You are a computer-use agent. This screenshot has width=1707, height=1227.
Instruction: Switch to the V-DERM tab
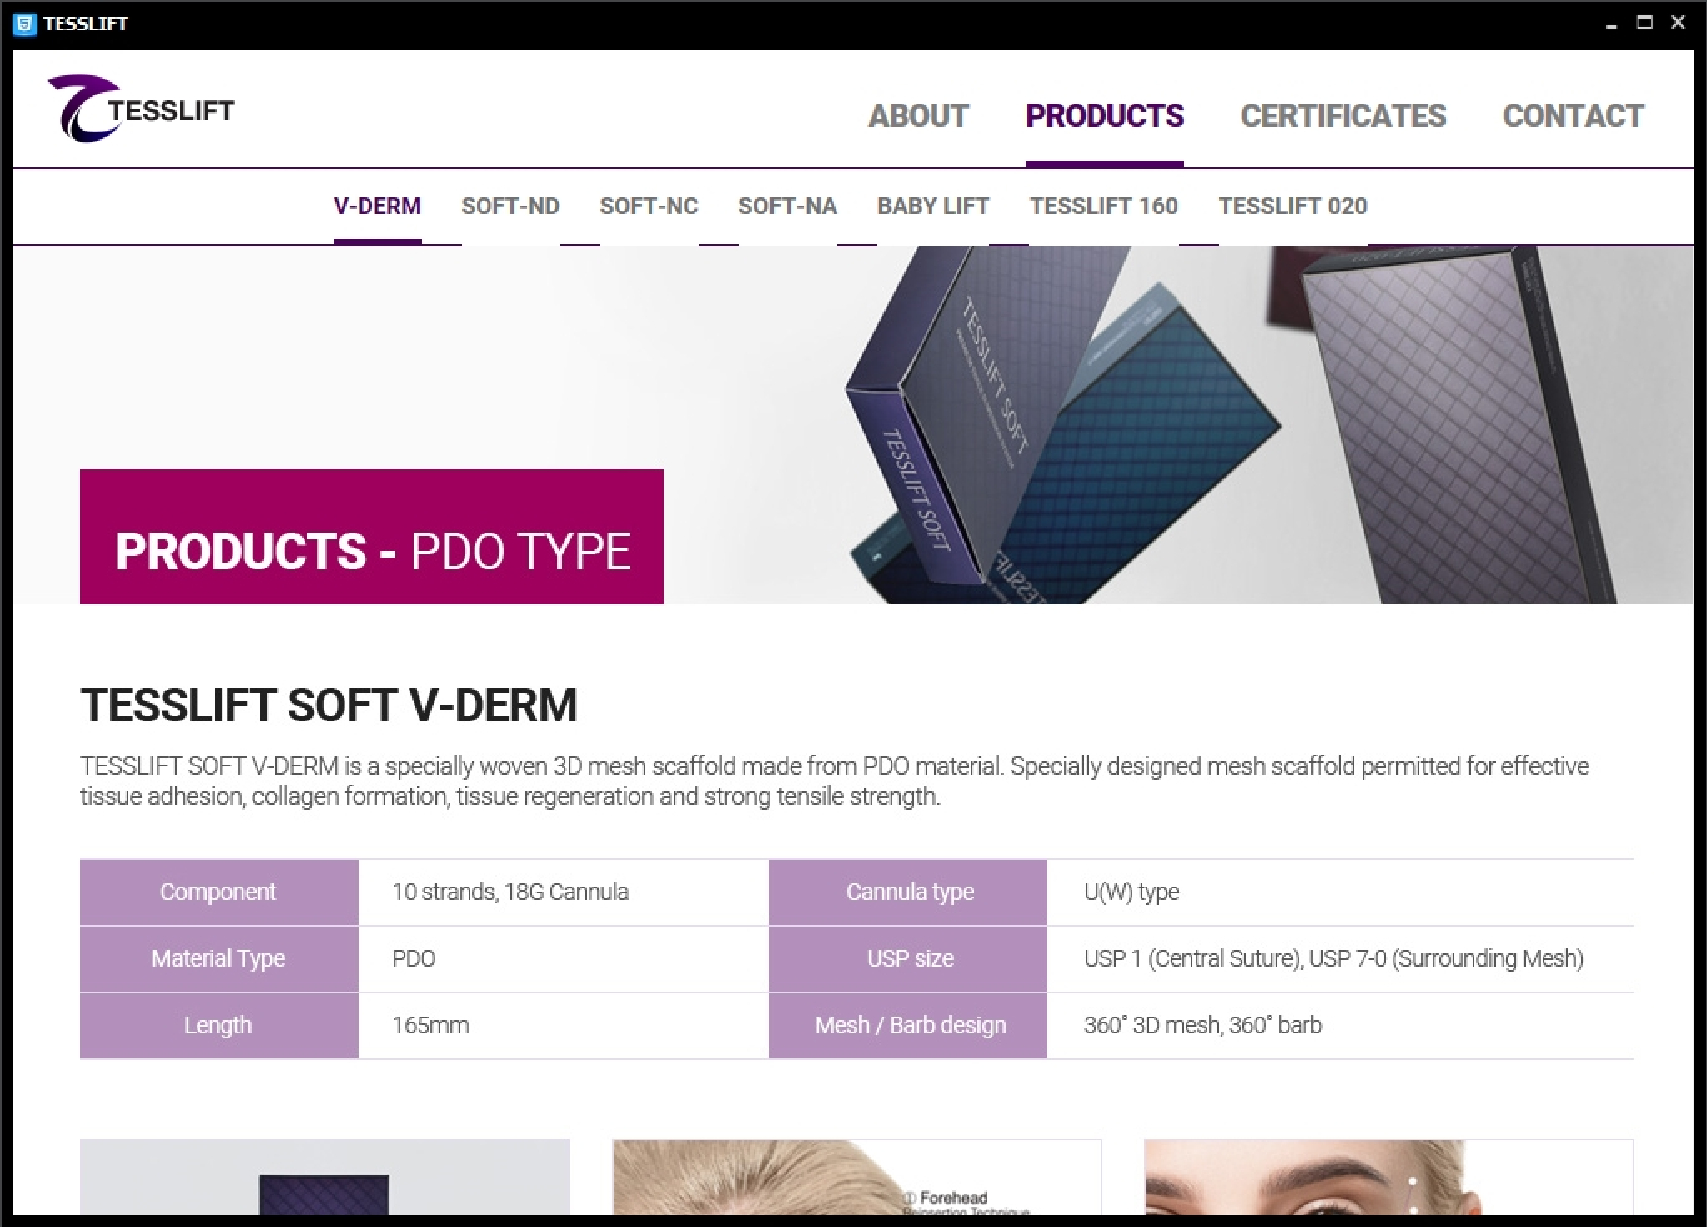[377, 206]
